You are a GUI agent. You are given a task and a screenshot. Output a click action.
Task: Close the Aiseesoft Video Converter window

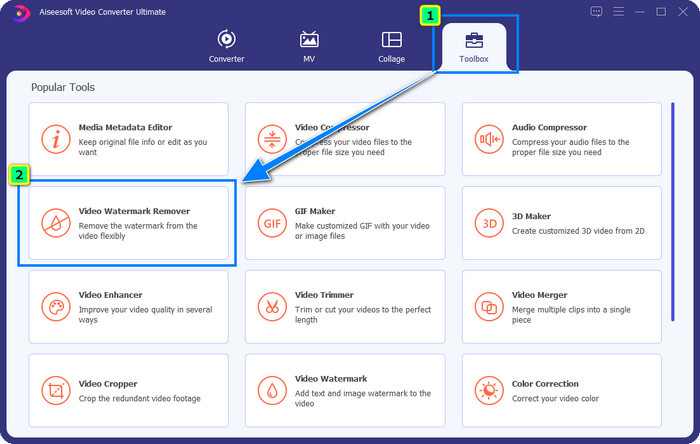point(683,12)
